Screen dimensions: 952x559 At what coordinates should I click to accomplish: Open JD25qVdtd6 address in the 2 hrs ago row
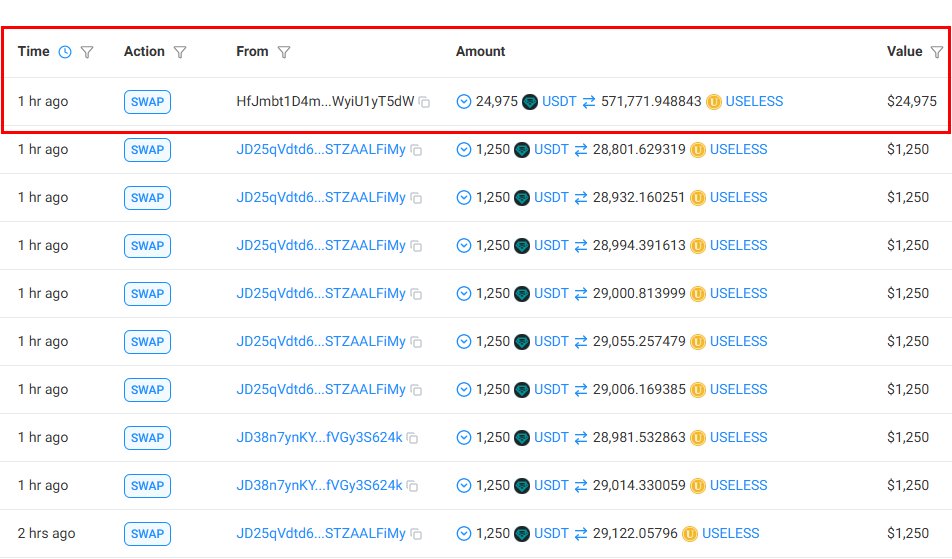321,533
